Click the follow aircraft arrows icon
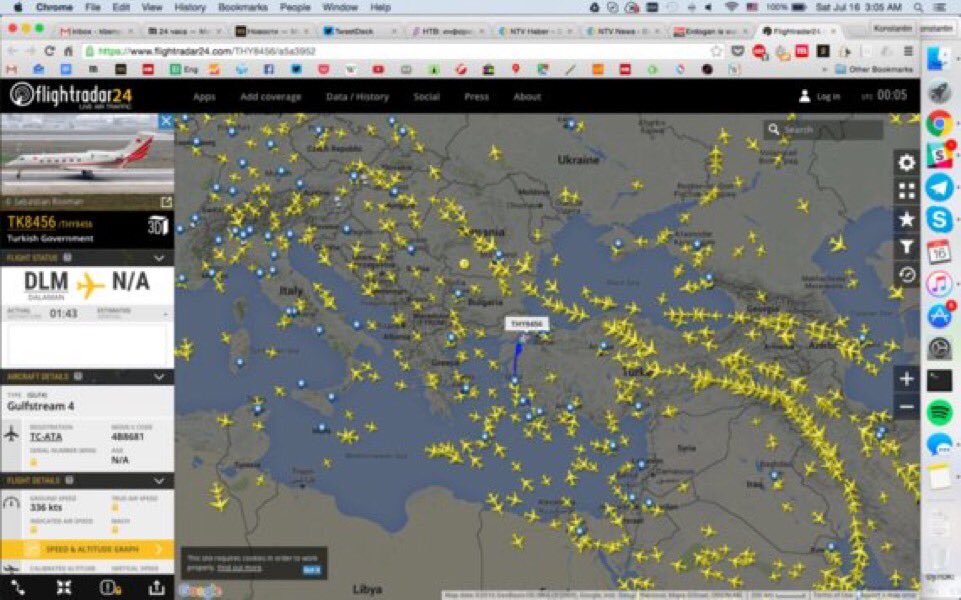 click(x=64, y=588)
